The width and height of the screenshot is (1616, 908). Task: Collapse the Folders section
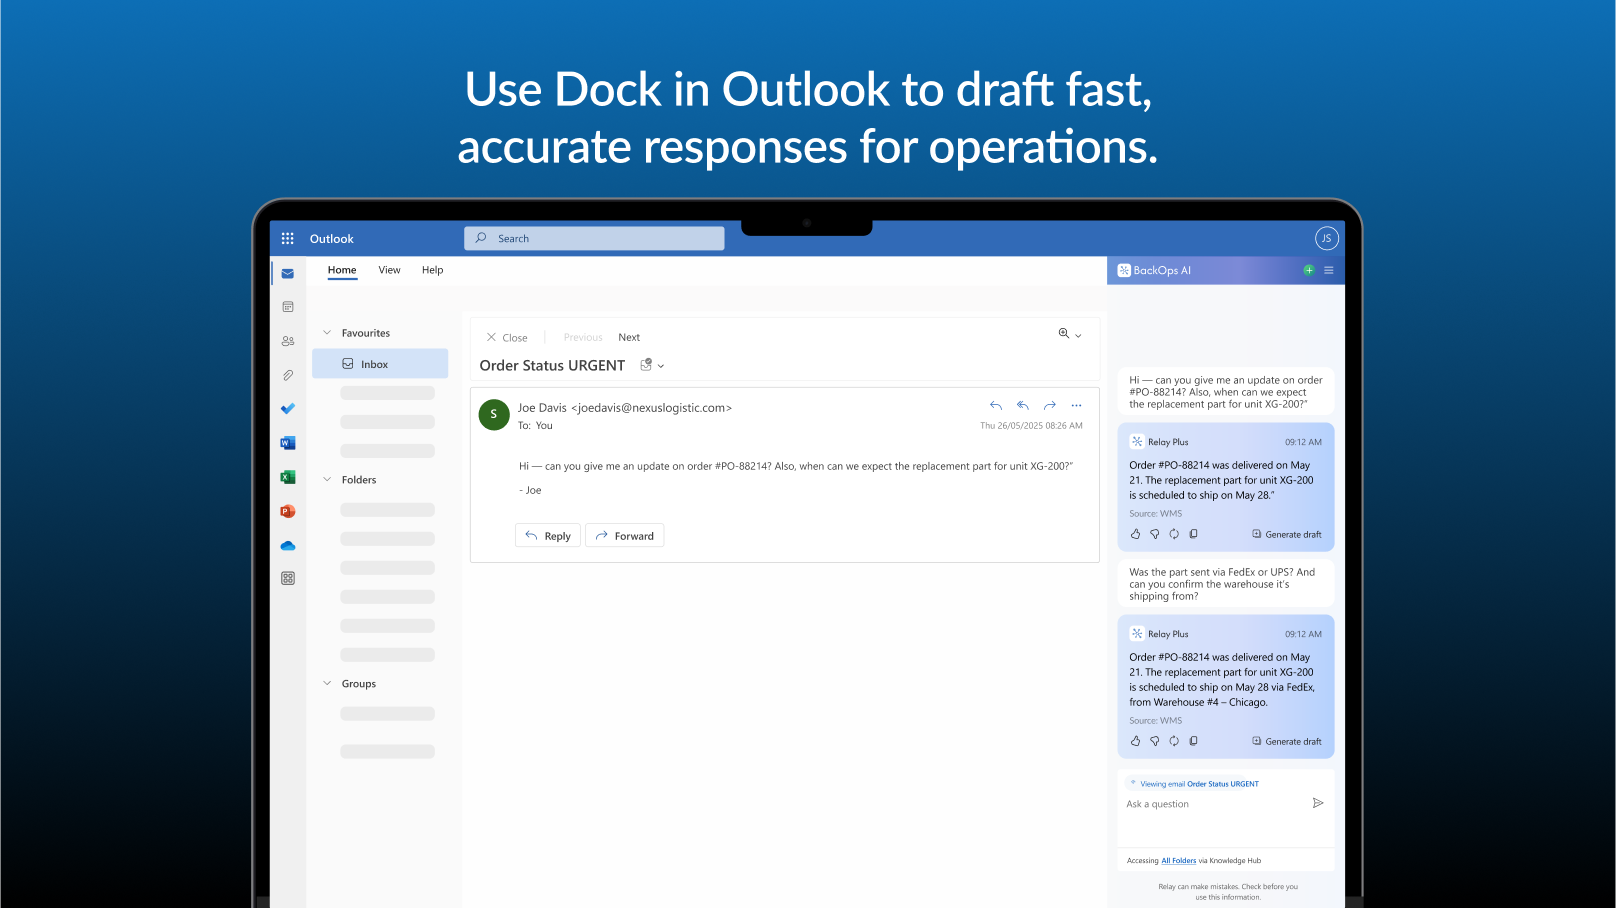click(x=327, y=479)
